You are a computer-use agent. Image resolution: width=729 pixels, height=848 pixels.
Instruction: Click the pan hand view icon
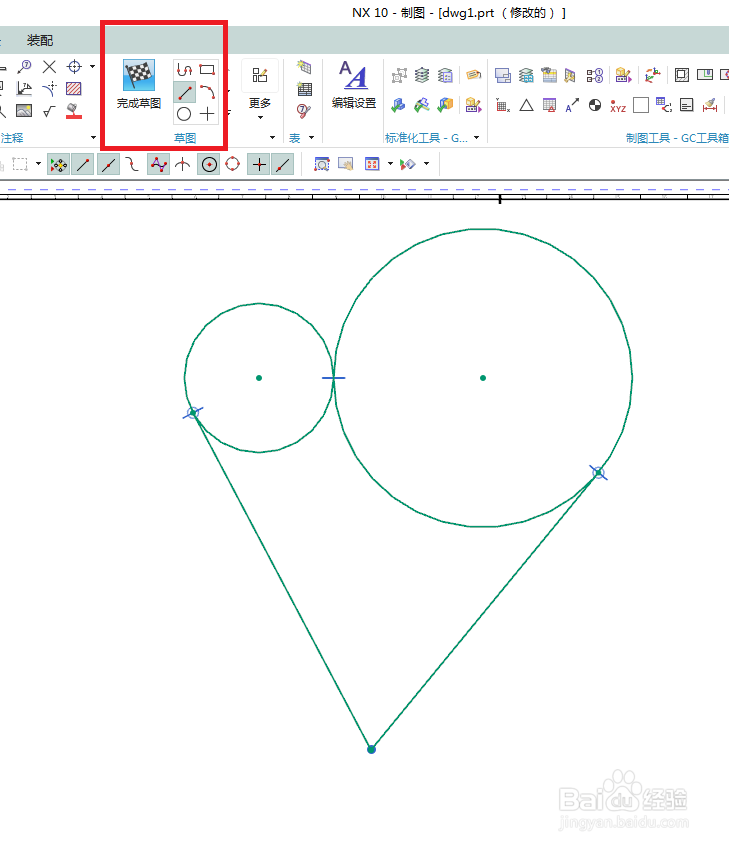pyautogui.click(x=346, y=164)
